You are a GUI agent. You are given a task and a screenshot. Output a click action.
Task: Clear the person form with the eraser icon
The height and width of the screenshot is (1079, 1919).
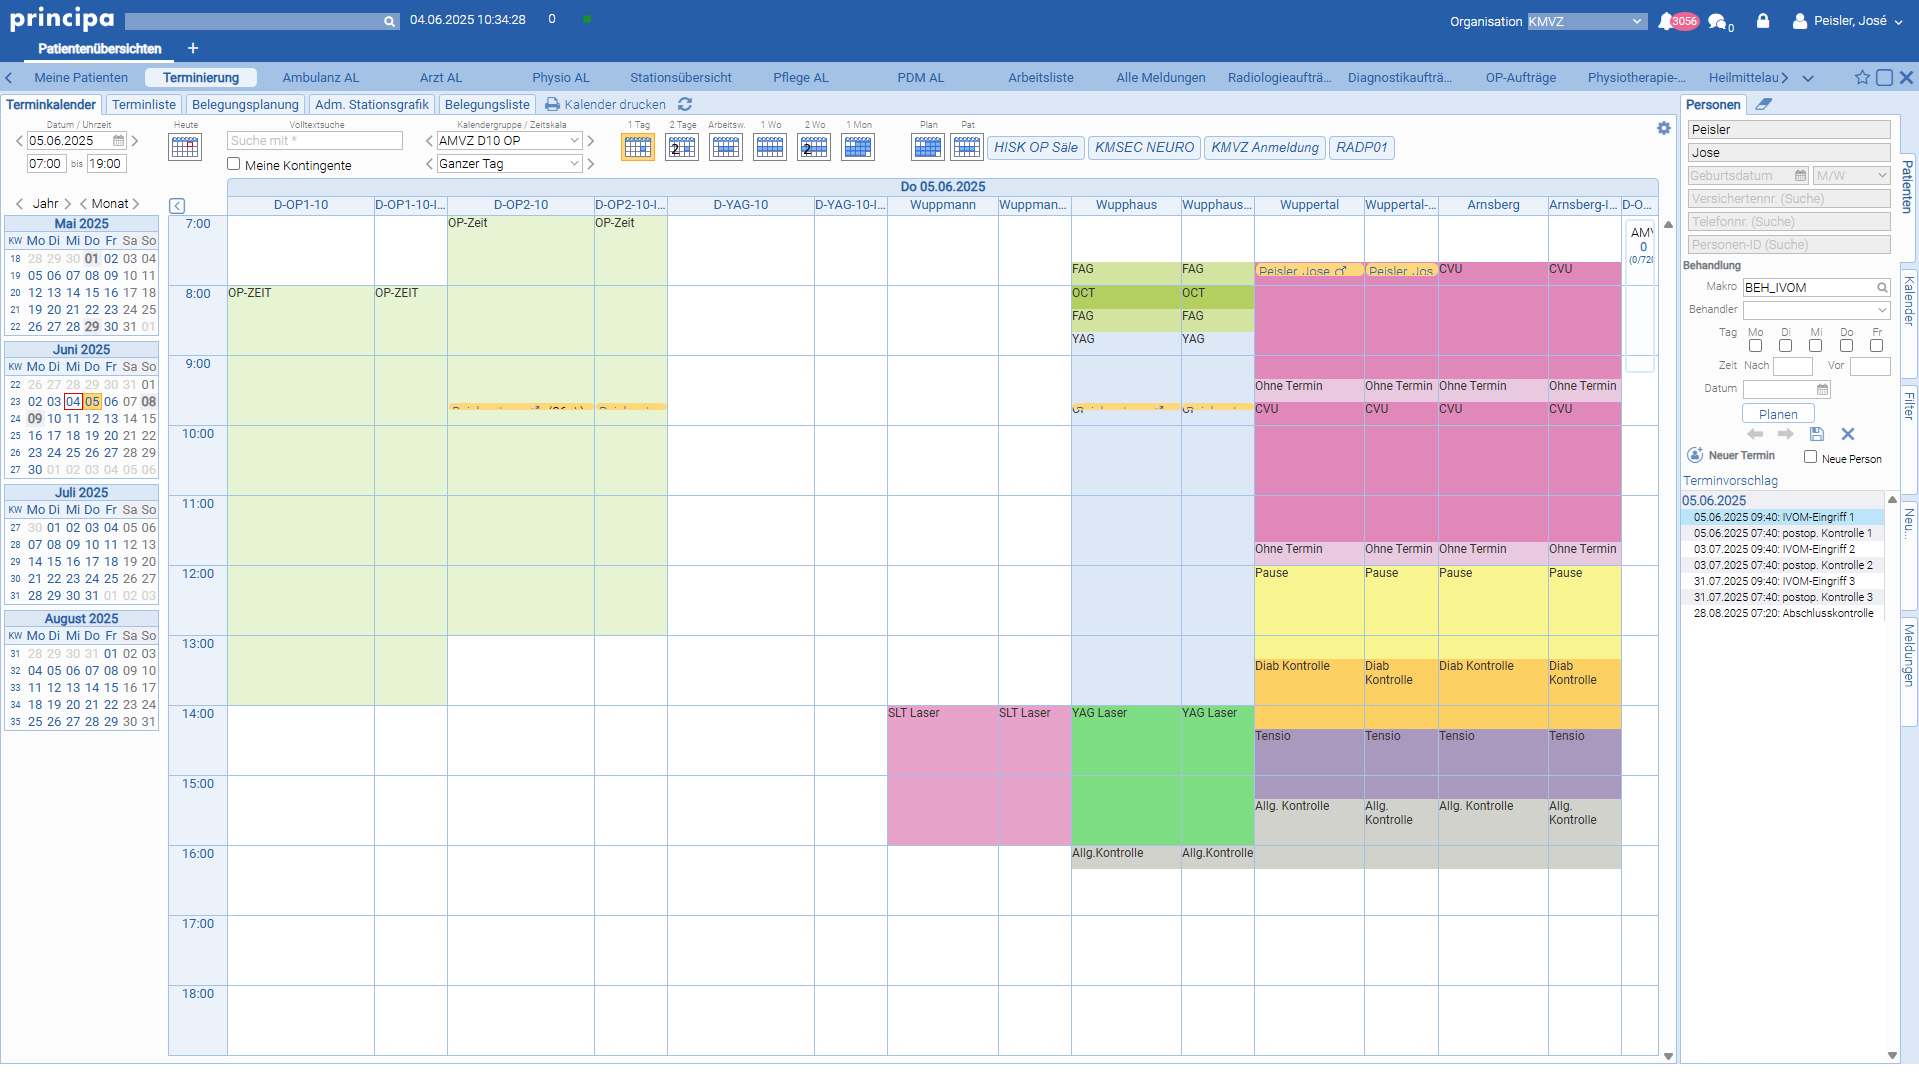[x=1764, y=104]
